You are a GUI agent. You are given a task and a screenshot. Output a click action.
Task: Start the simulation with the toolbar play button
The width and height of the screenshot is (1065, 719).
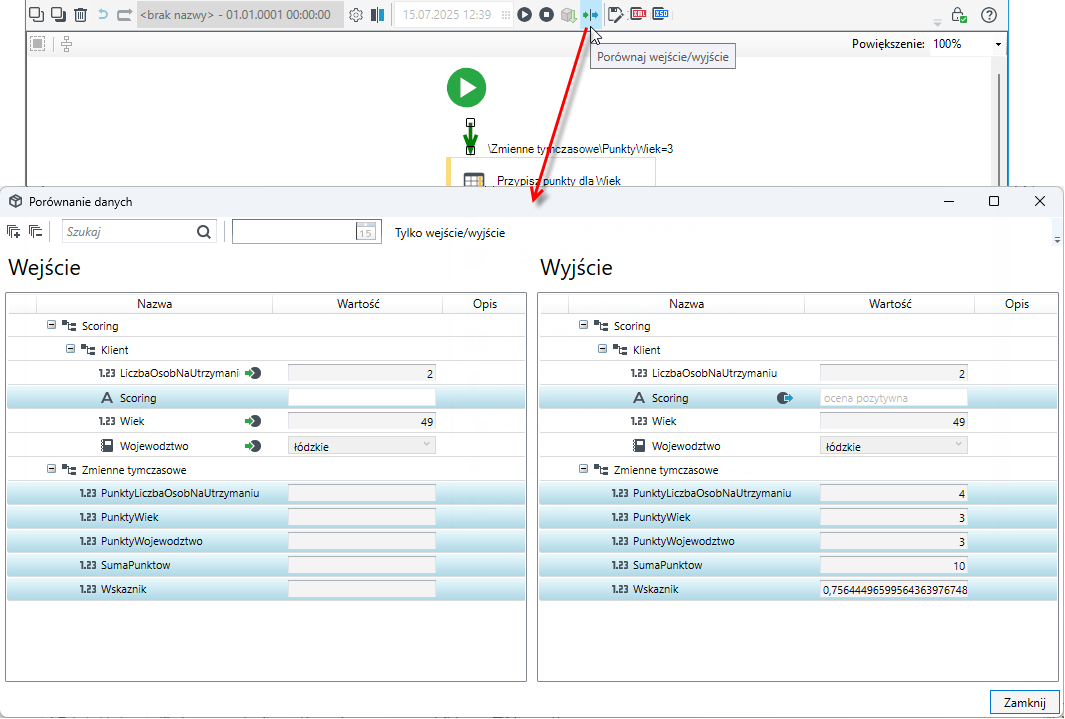(x=524, y=14)
